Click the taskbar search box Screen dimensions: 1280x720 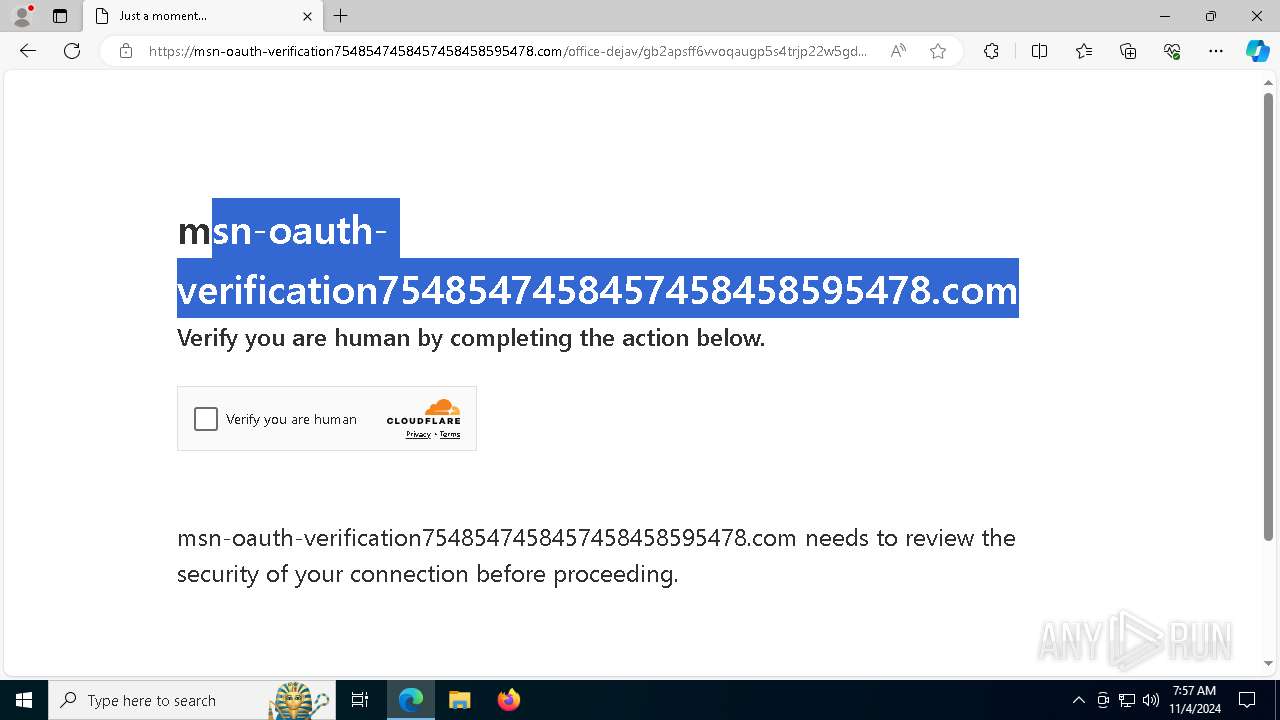coord(190,700)
